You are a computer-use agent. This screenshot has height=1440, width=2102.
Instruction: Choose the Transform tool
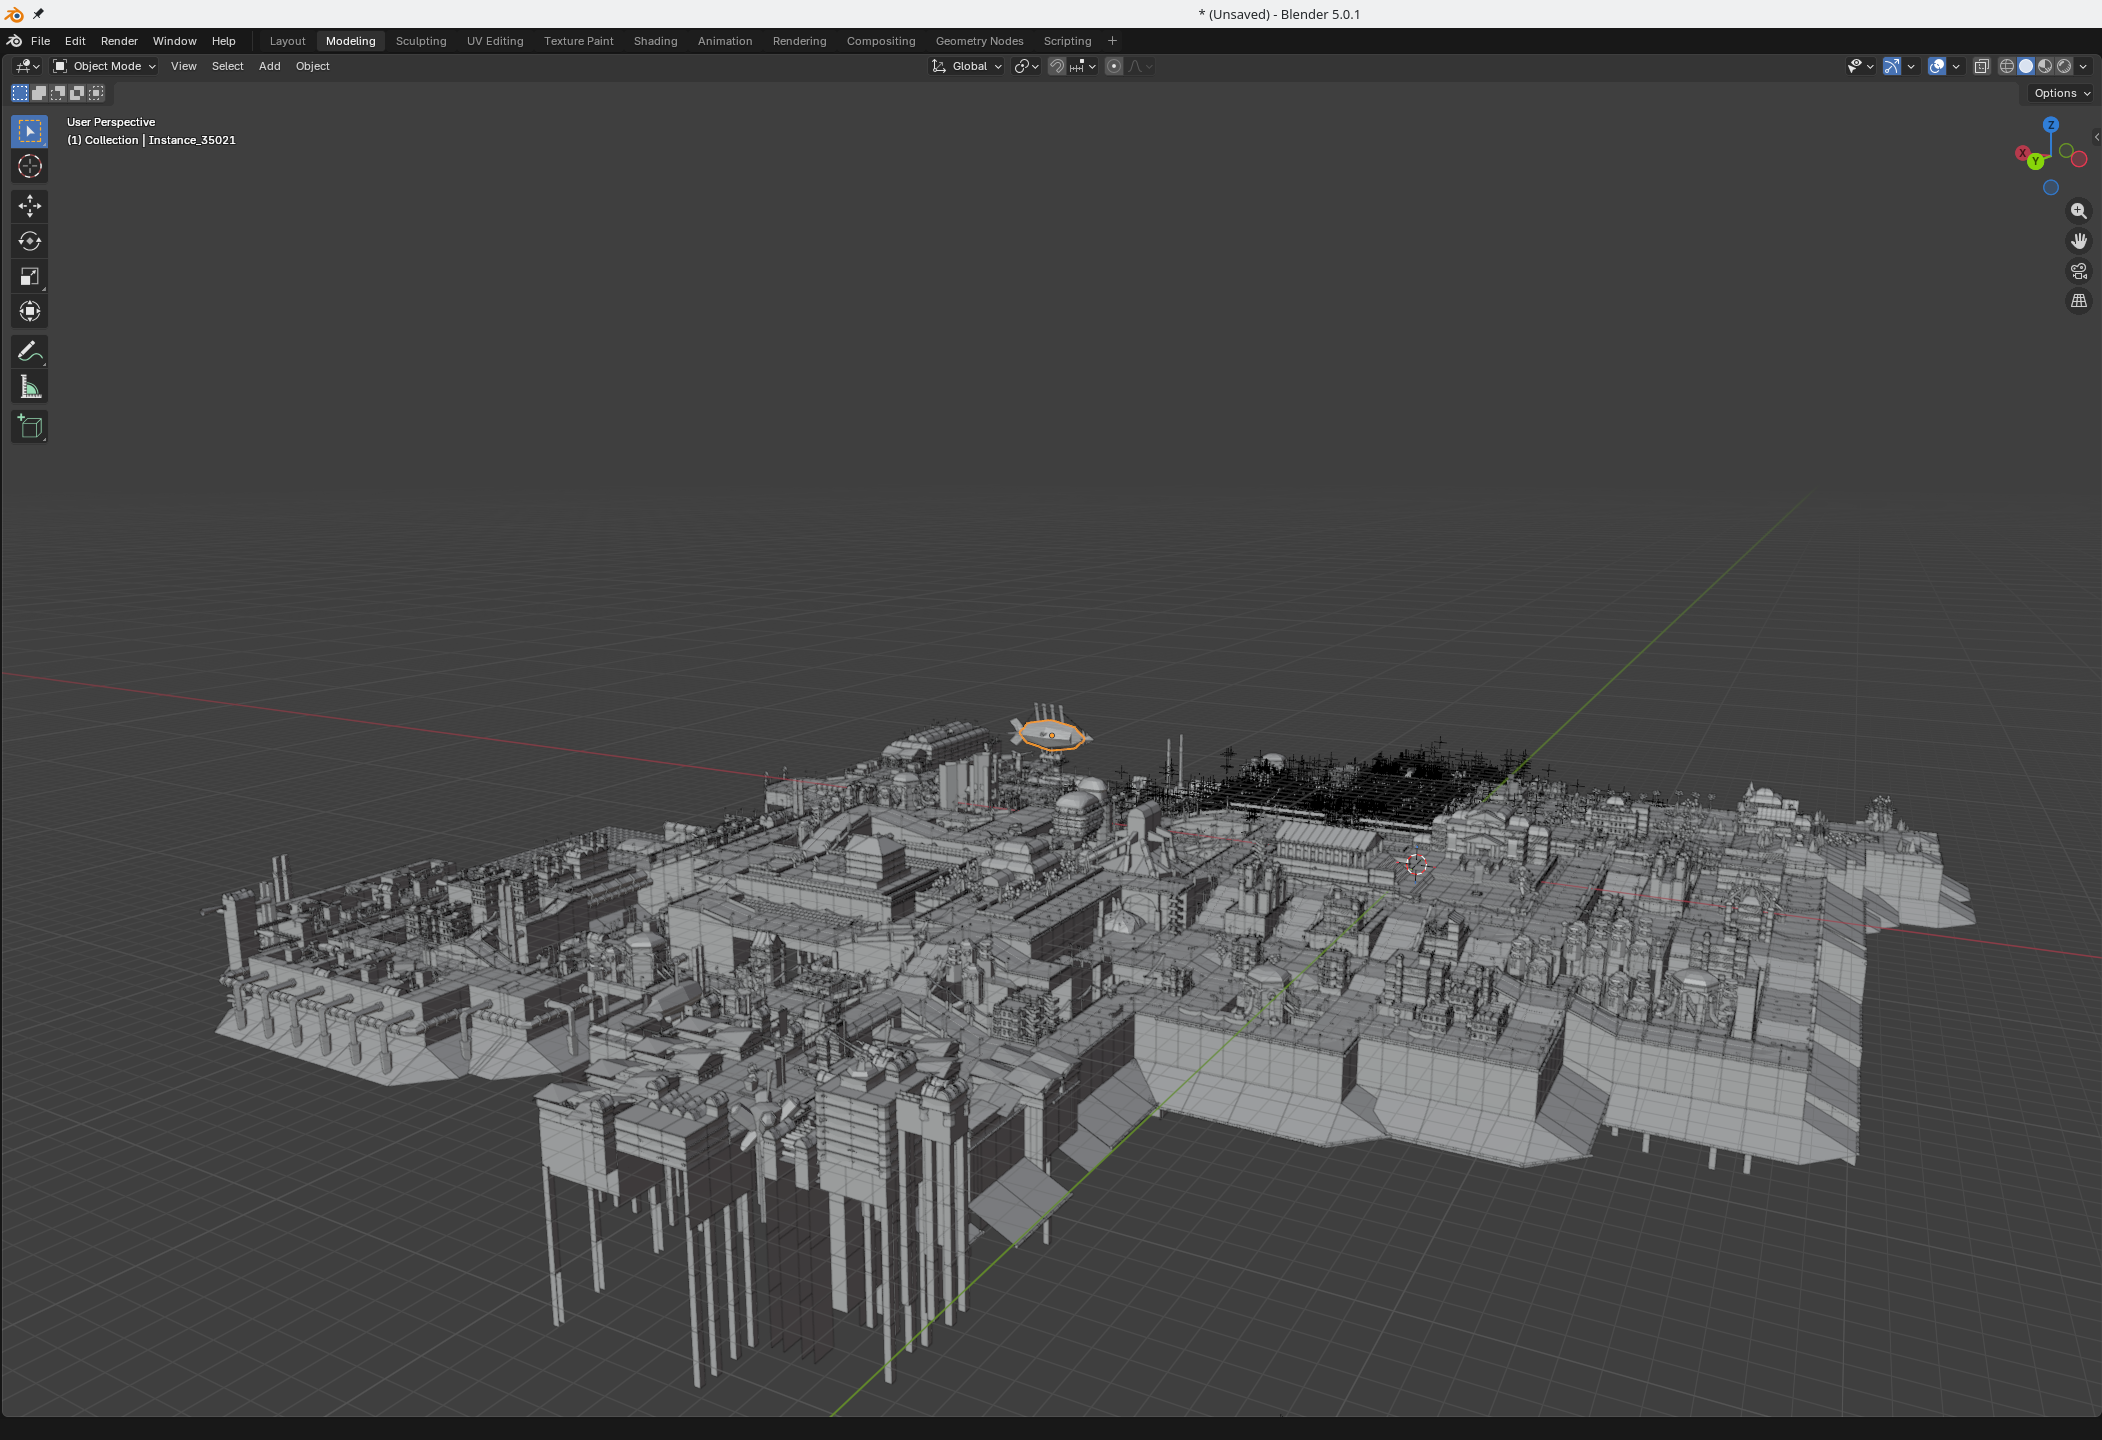(x=30, y=311)
